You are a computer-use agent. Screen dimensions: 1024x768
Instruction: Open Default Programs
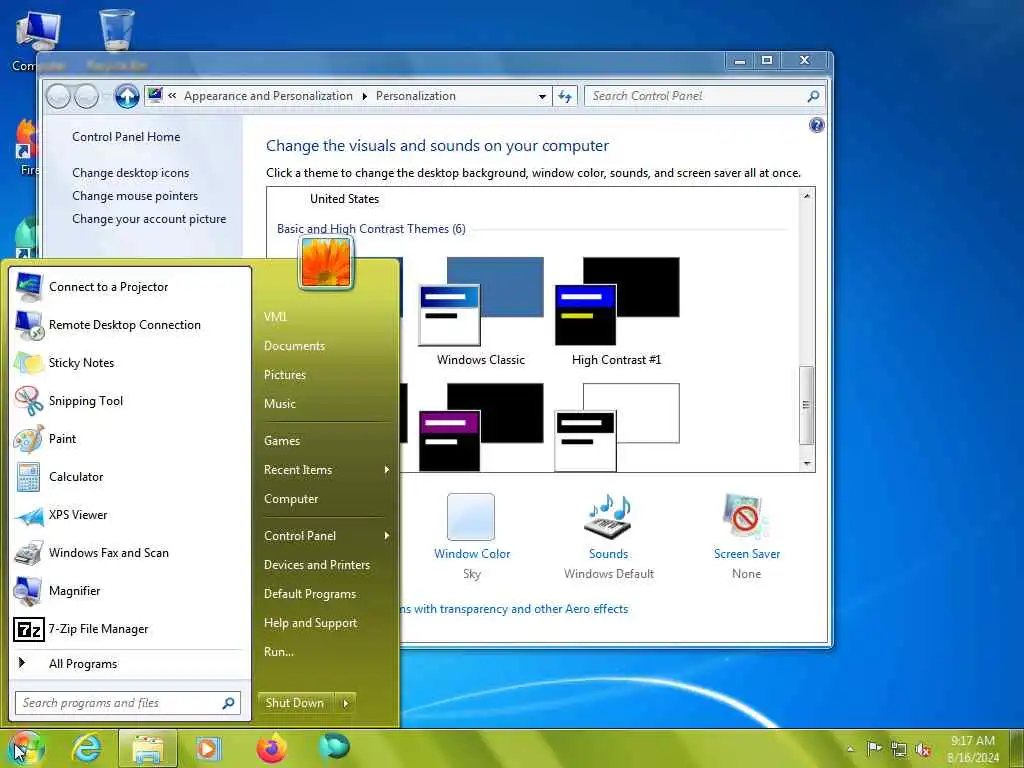point(310,594)
